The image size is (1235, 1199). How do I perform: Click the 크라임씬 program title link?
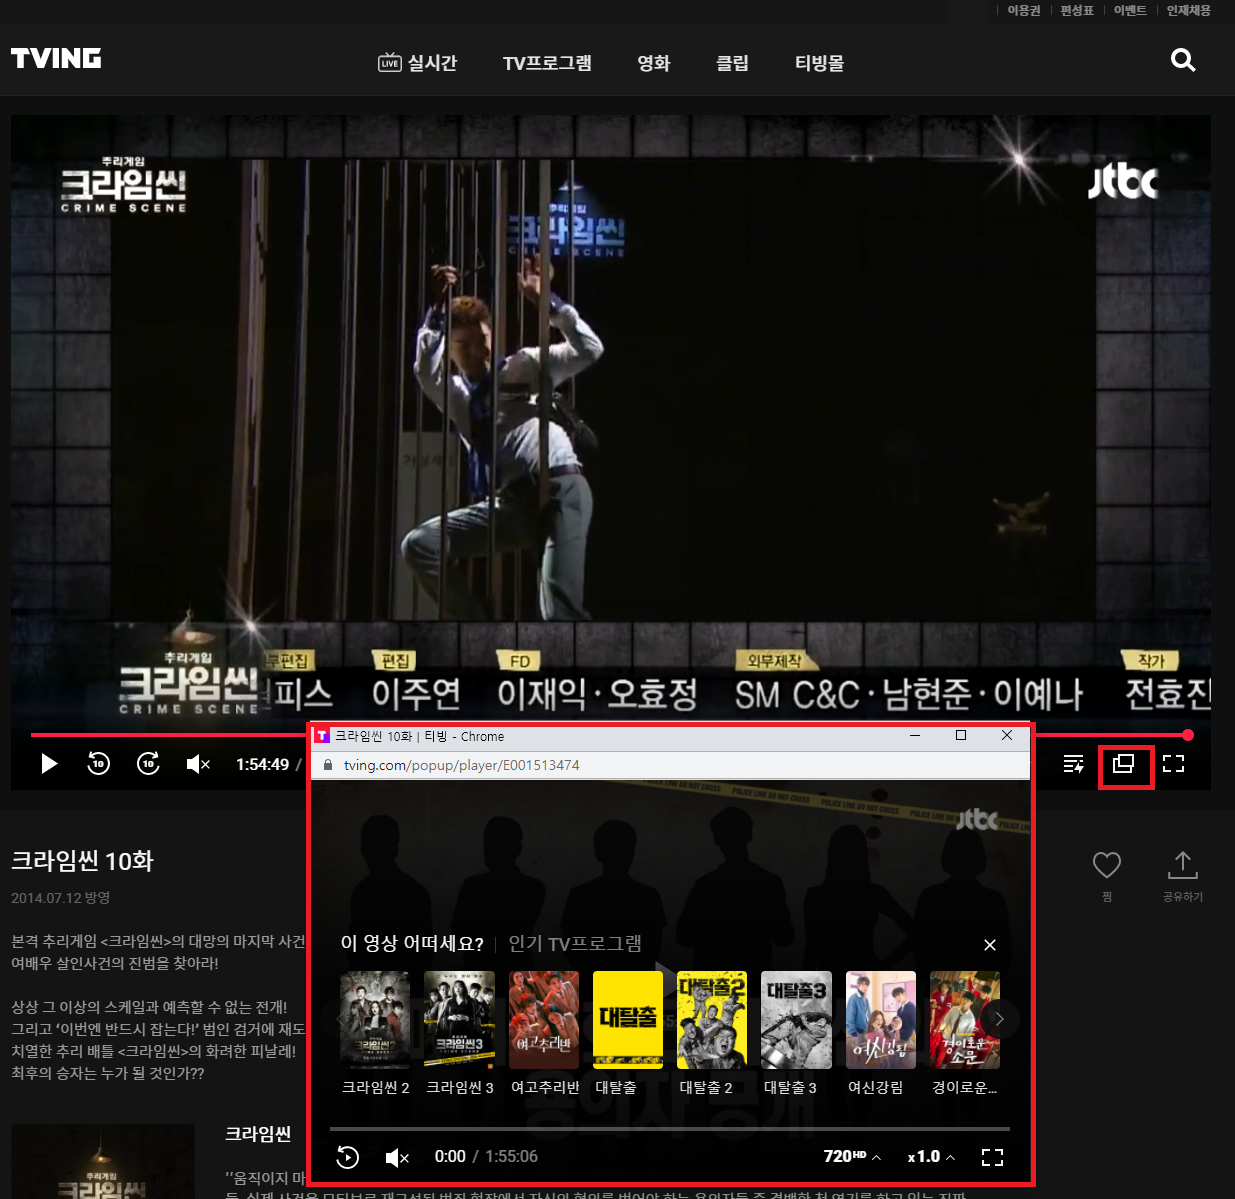pos(258,1133)
